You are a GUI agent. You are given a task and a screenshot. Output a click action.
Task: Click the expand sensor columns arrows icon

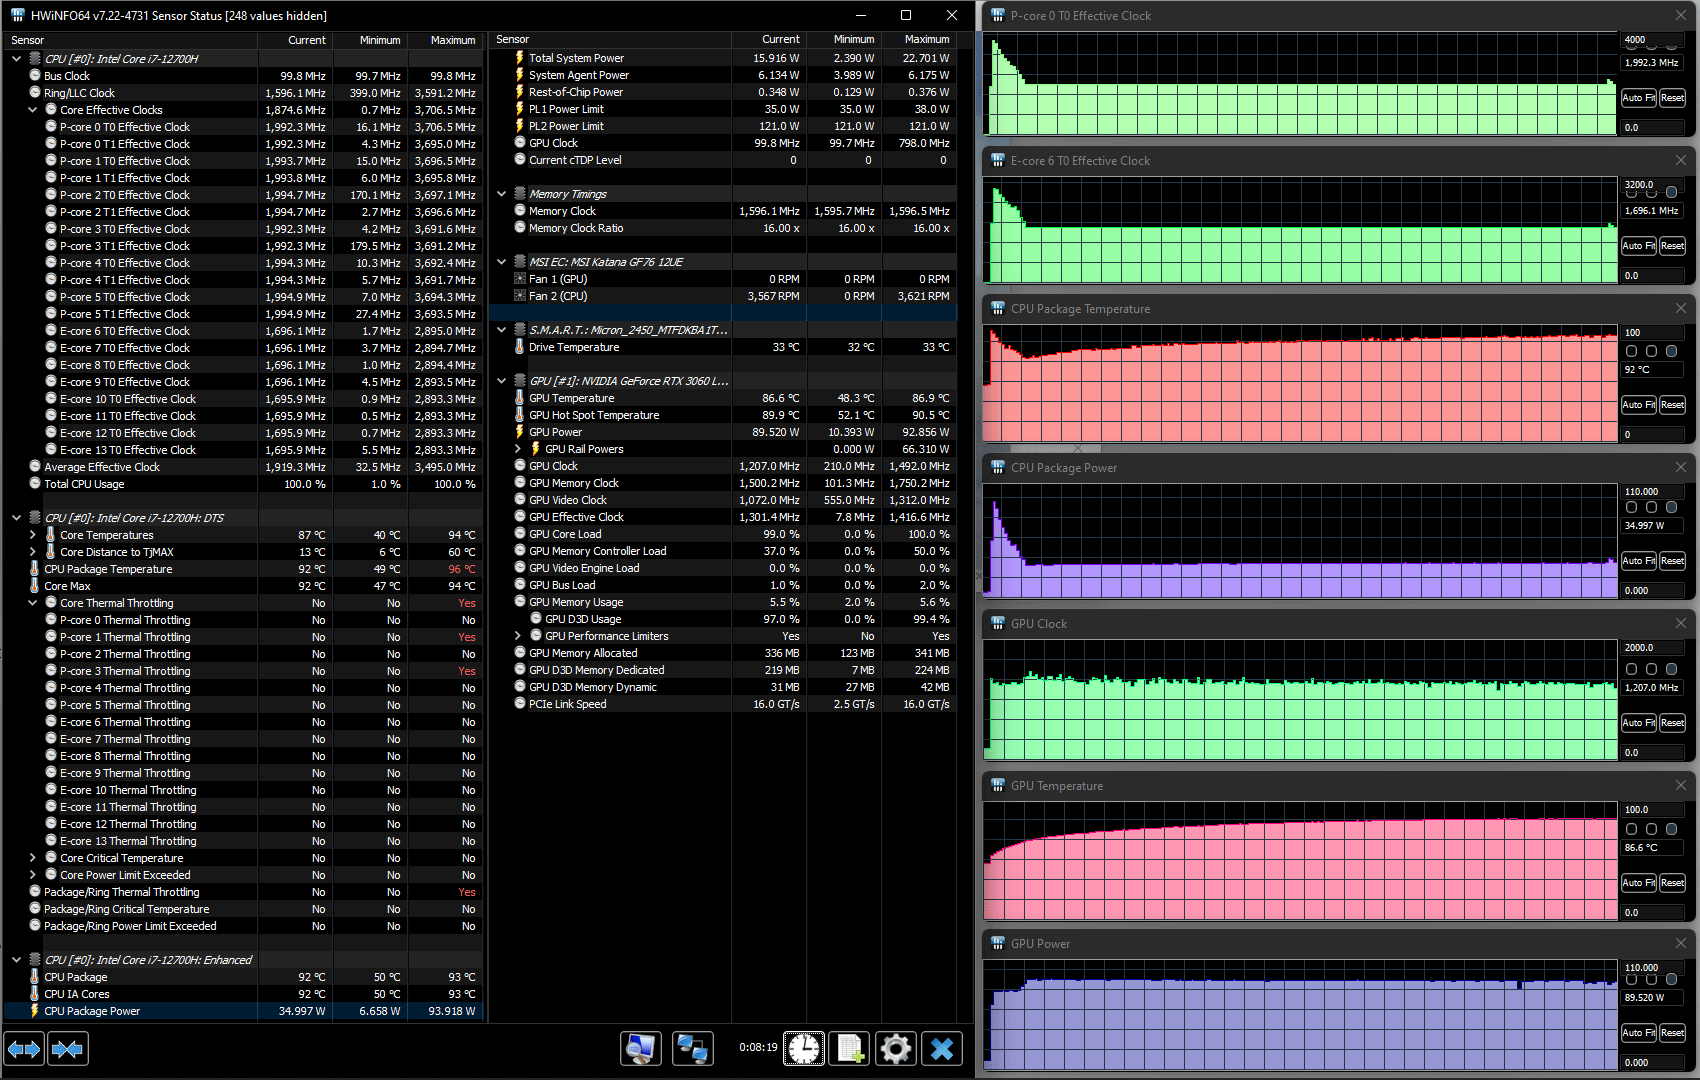point(24,1049)
